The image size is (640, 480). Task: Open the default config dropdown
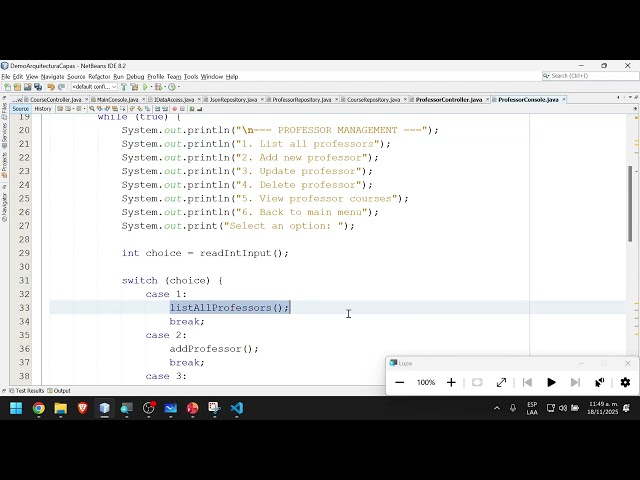tap(93, 87)
